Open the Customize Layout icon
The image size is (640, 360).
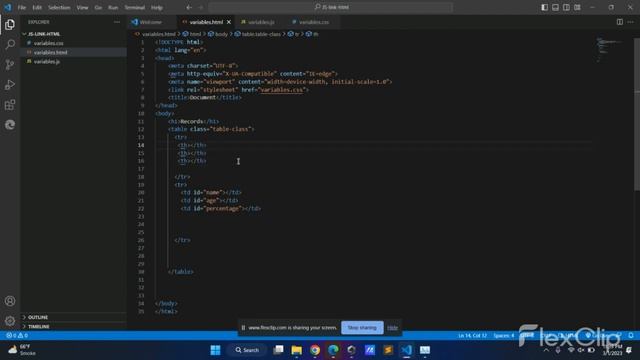pos(577,7)
